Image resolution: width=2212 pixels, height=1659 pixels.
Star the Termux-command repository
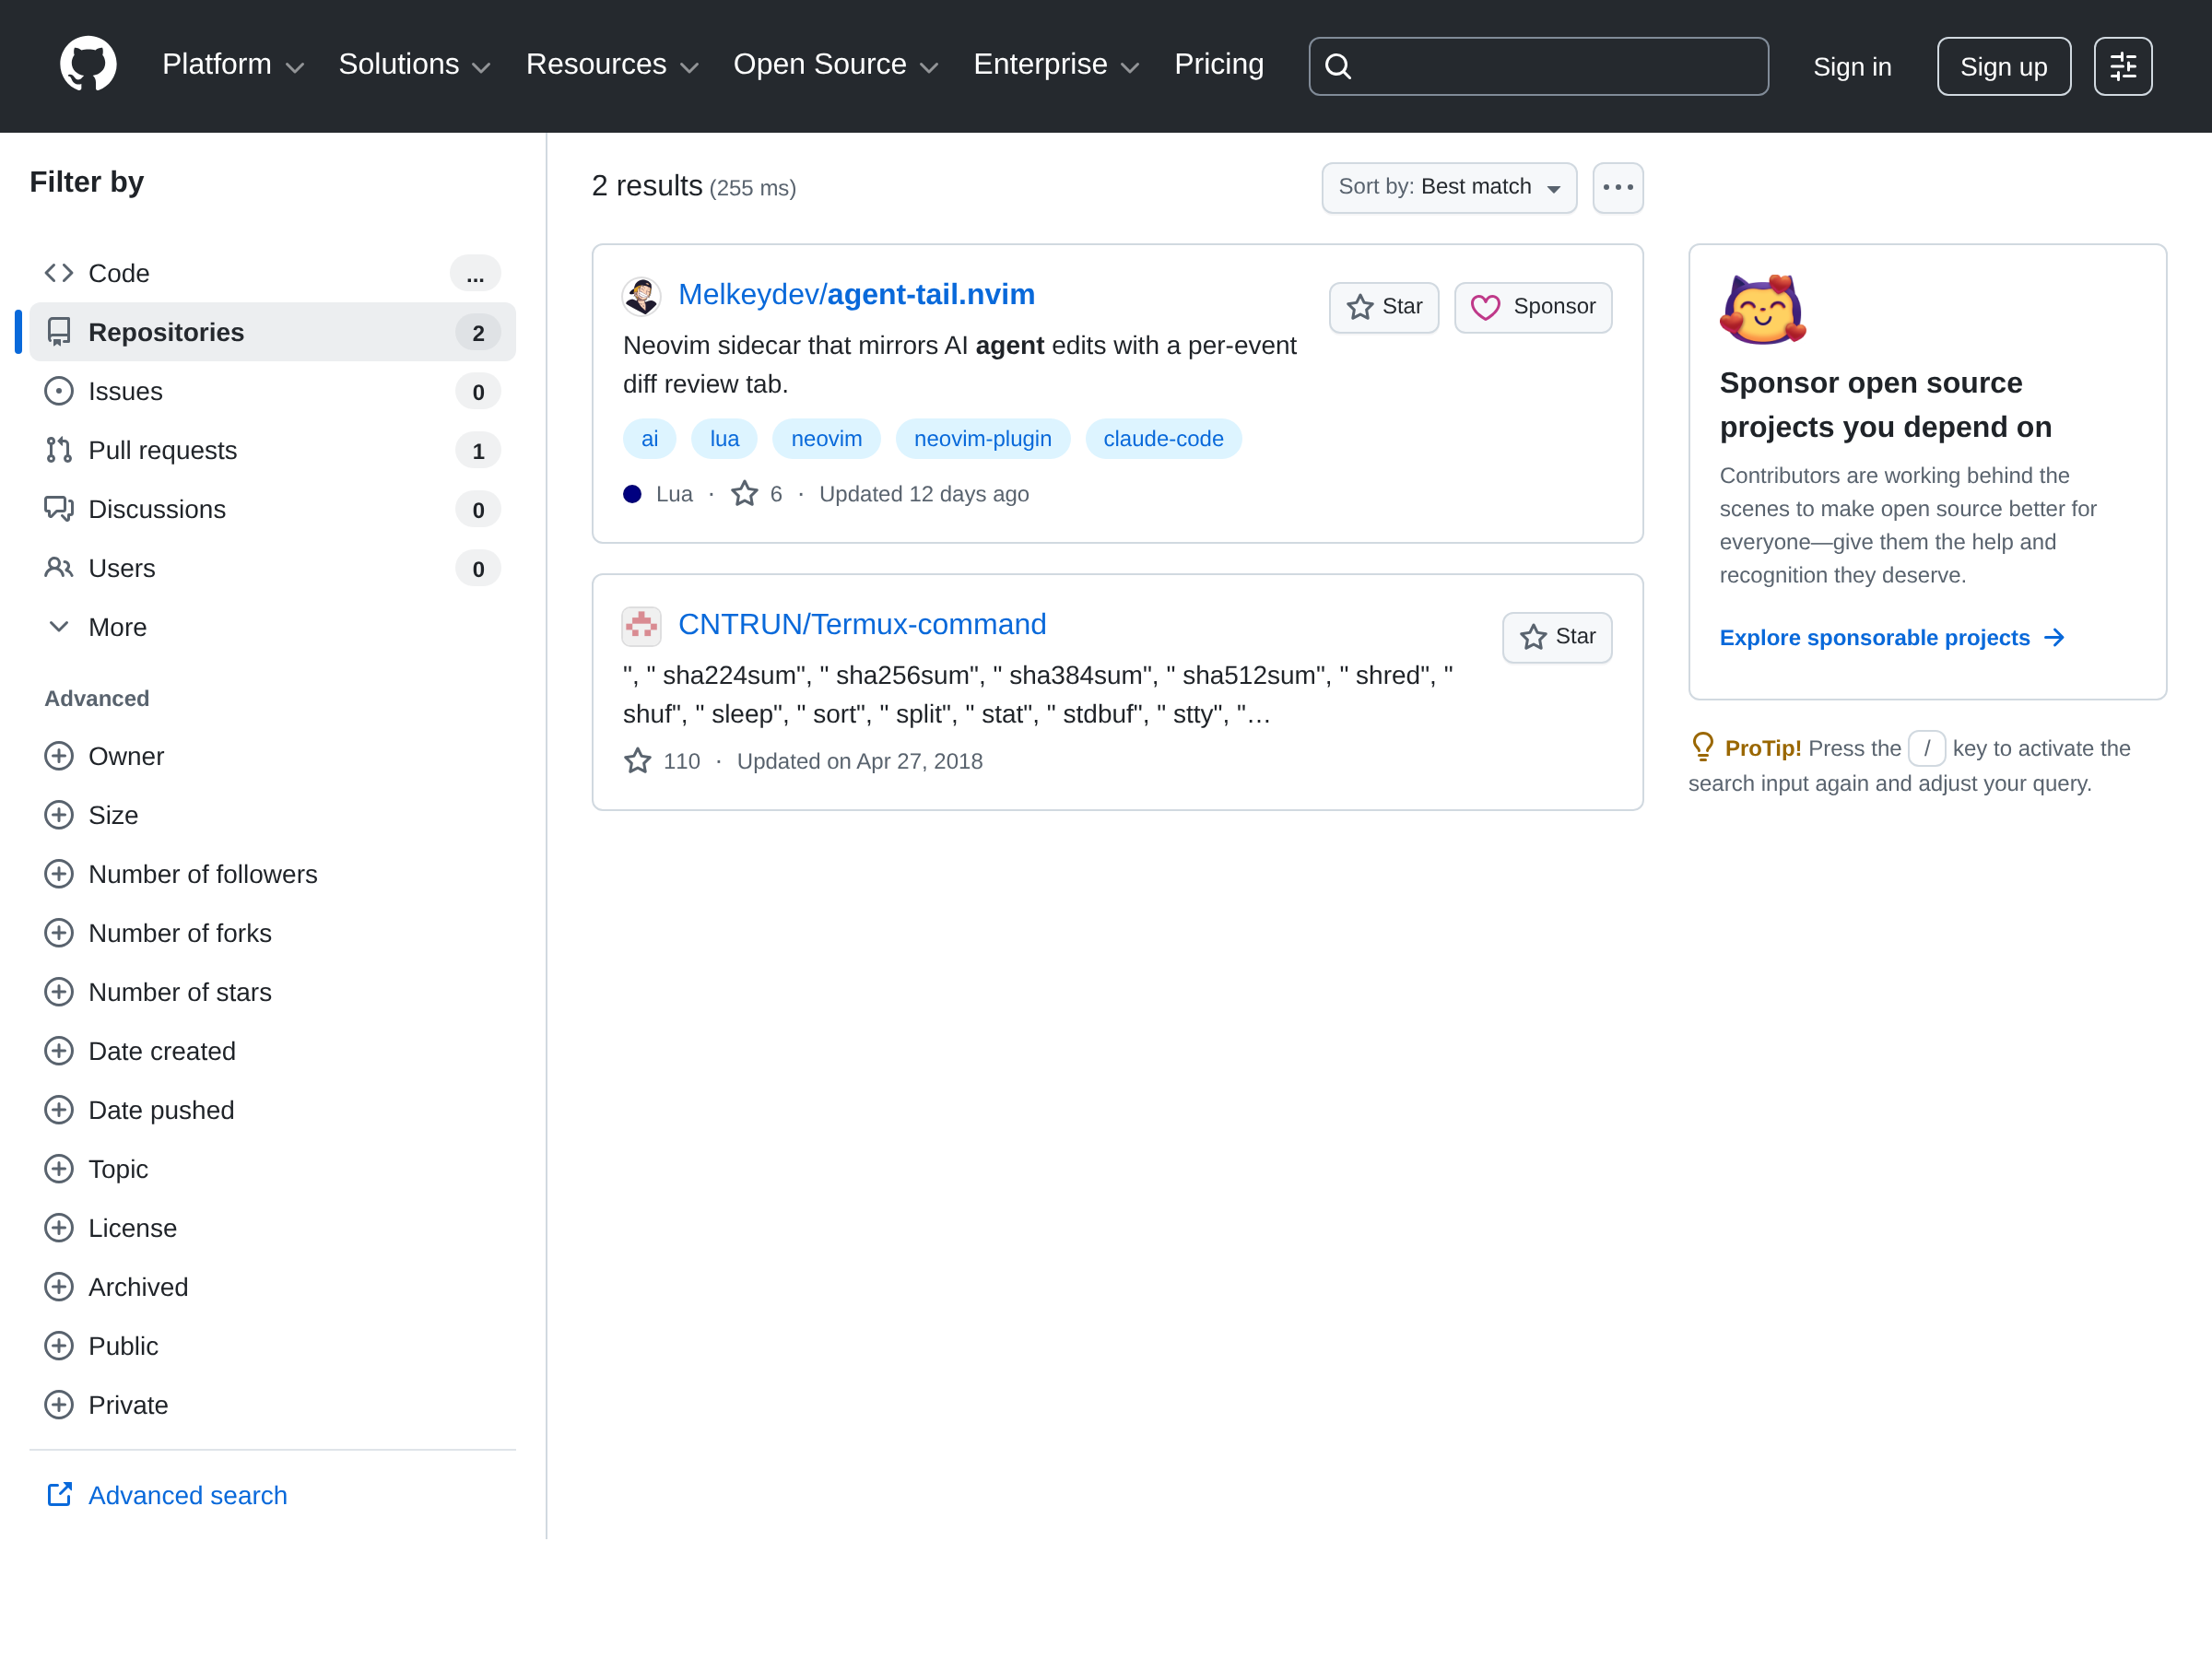(x=1556, y=637)
